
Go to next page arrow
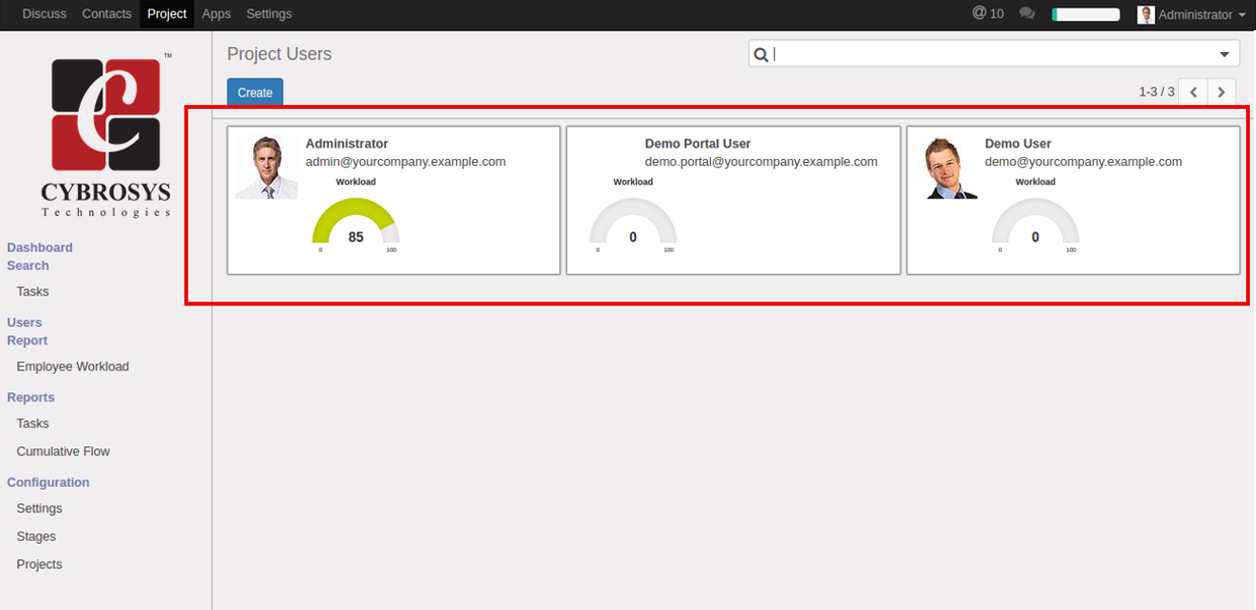pos(1221,92)
